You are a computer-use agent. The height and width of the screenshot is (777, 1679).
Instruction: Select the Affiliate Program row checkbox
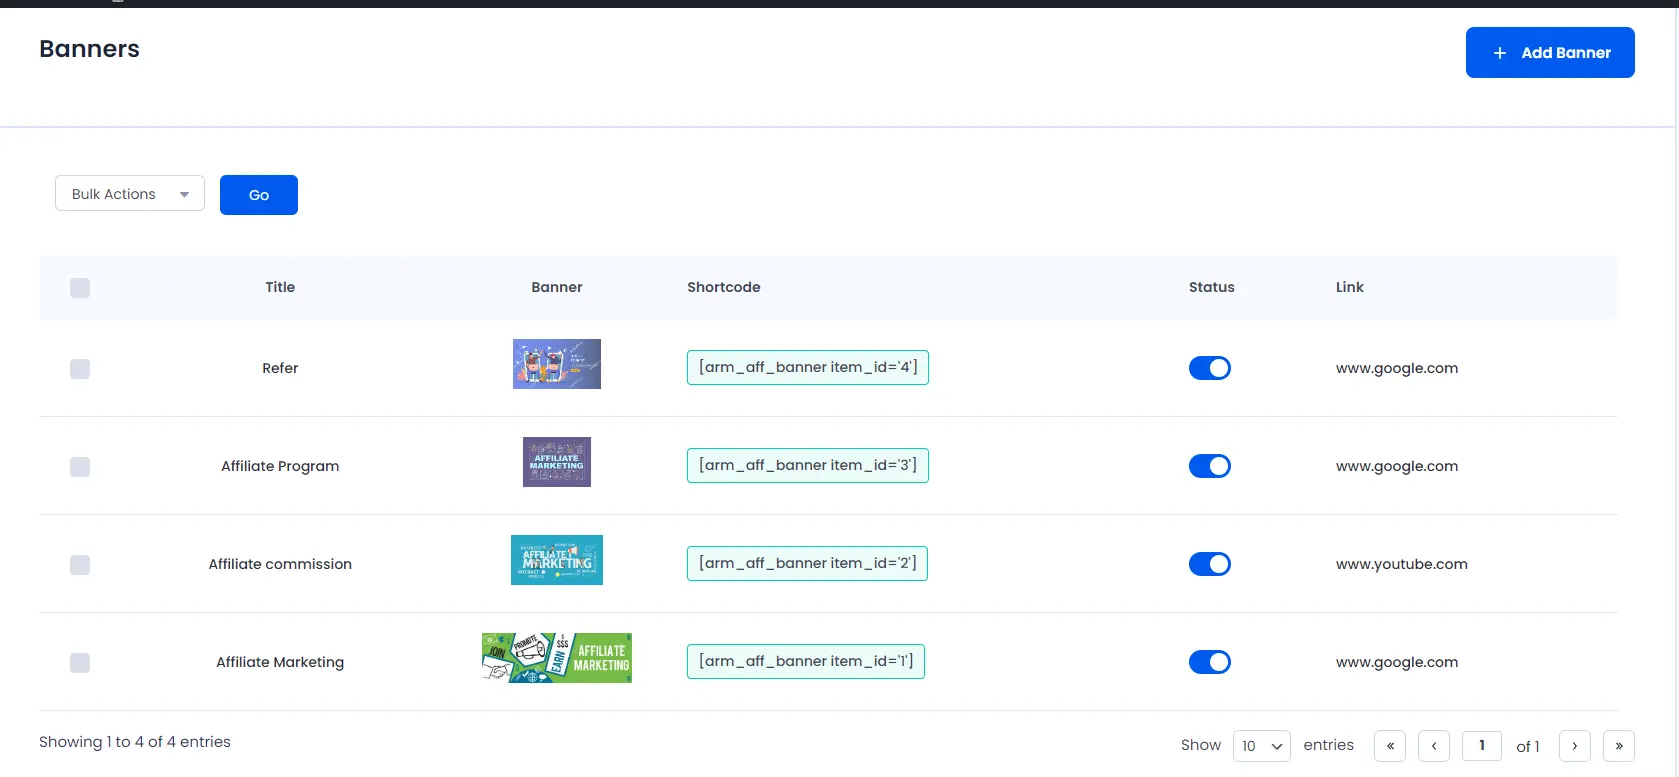(80, 467)
